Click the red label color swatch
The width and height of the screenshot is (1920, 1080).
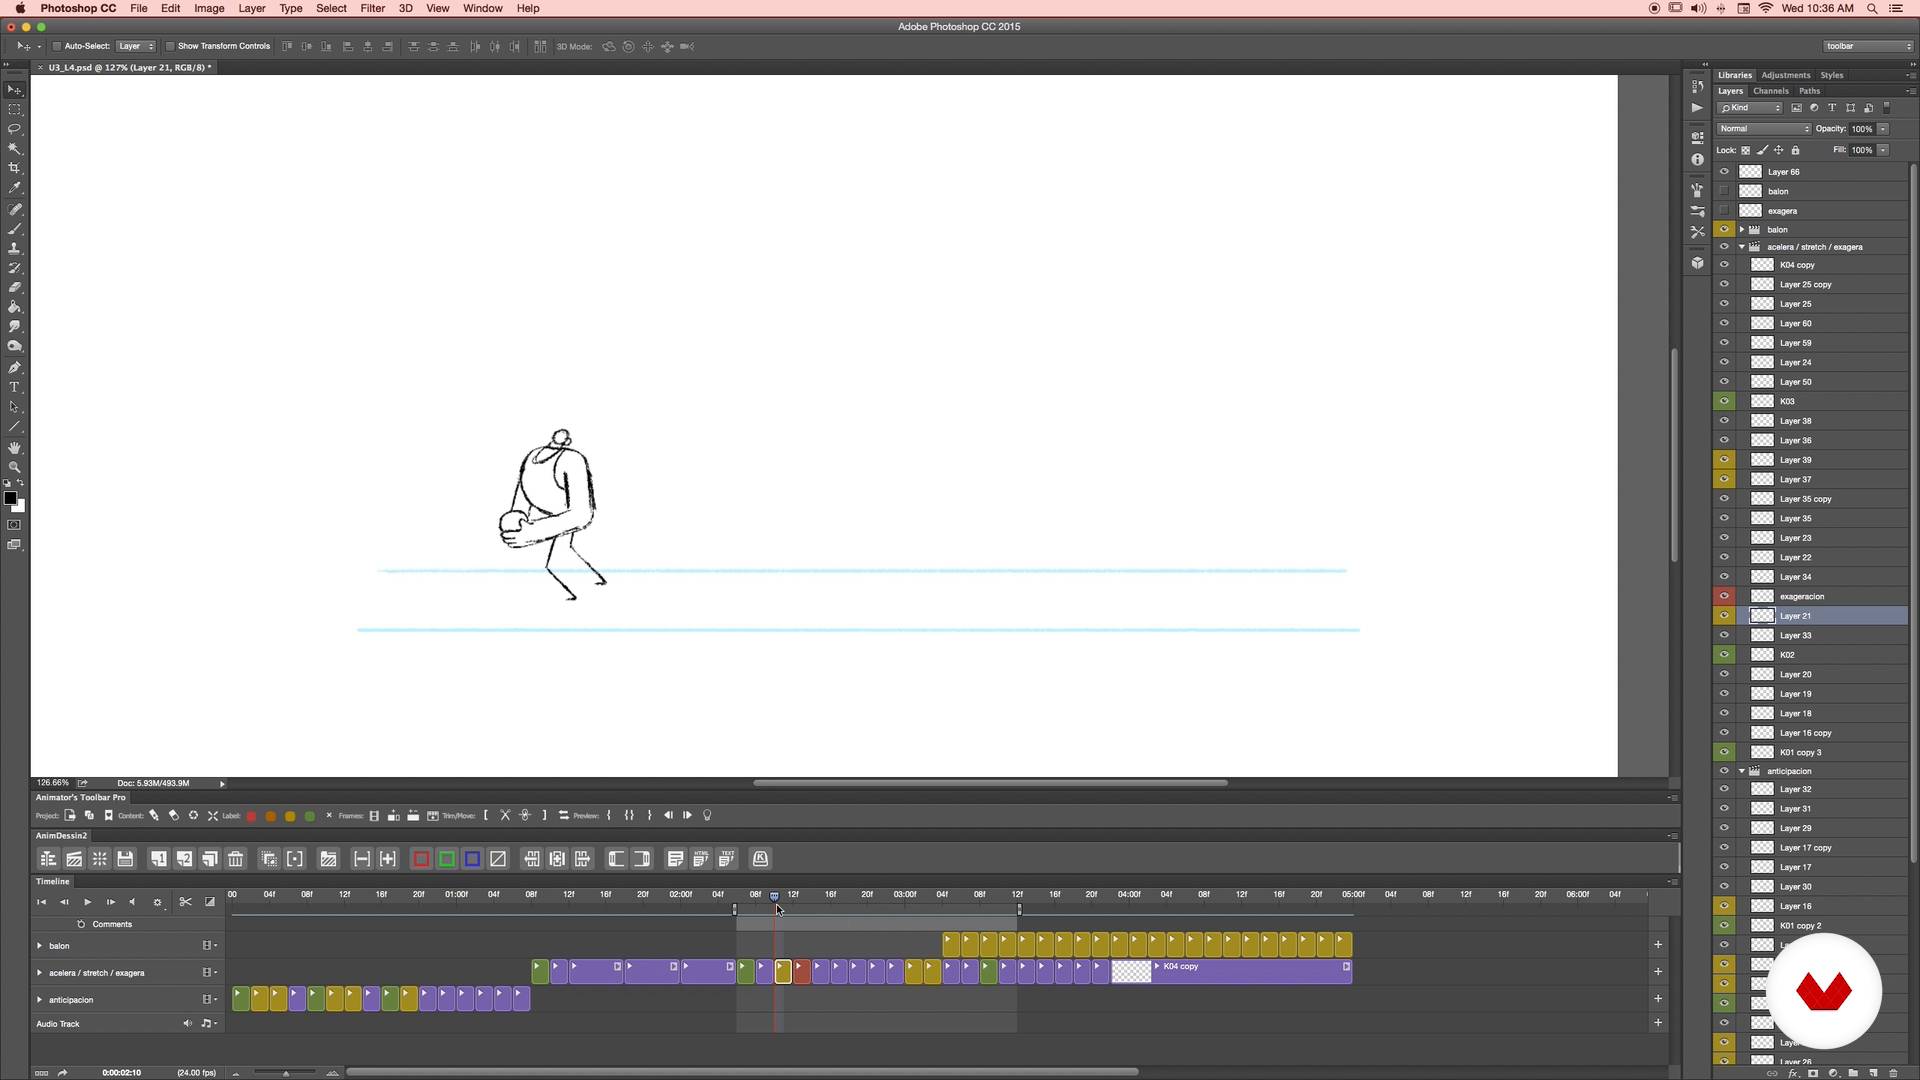(x=251, y=817)
